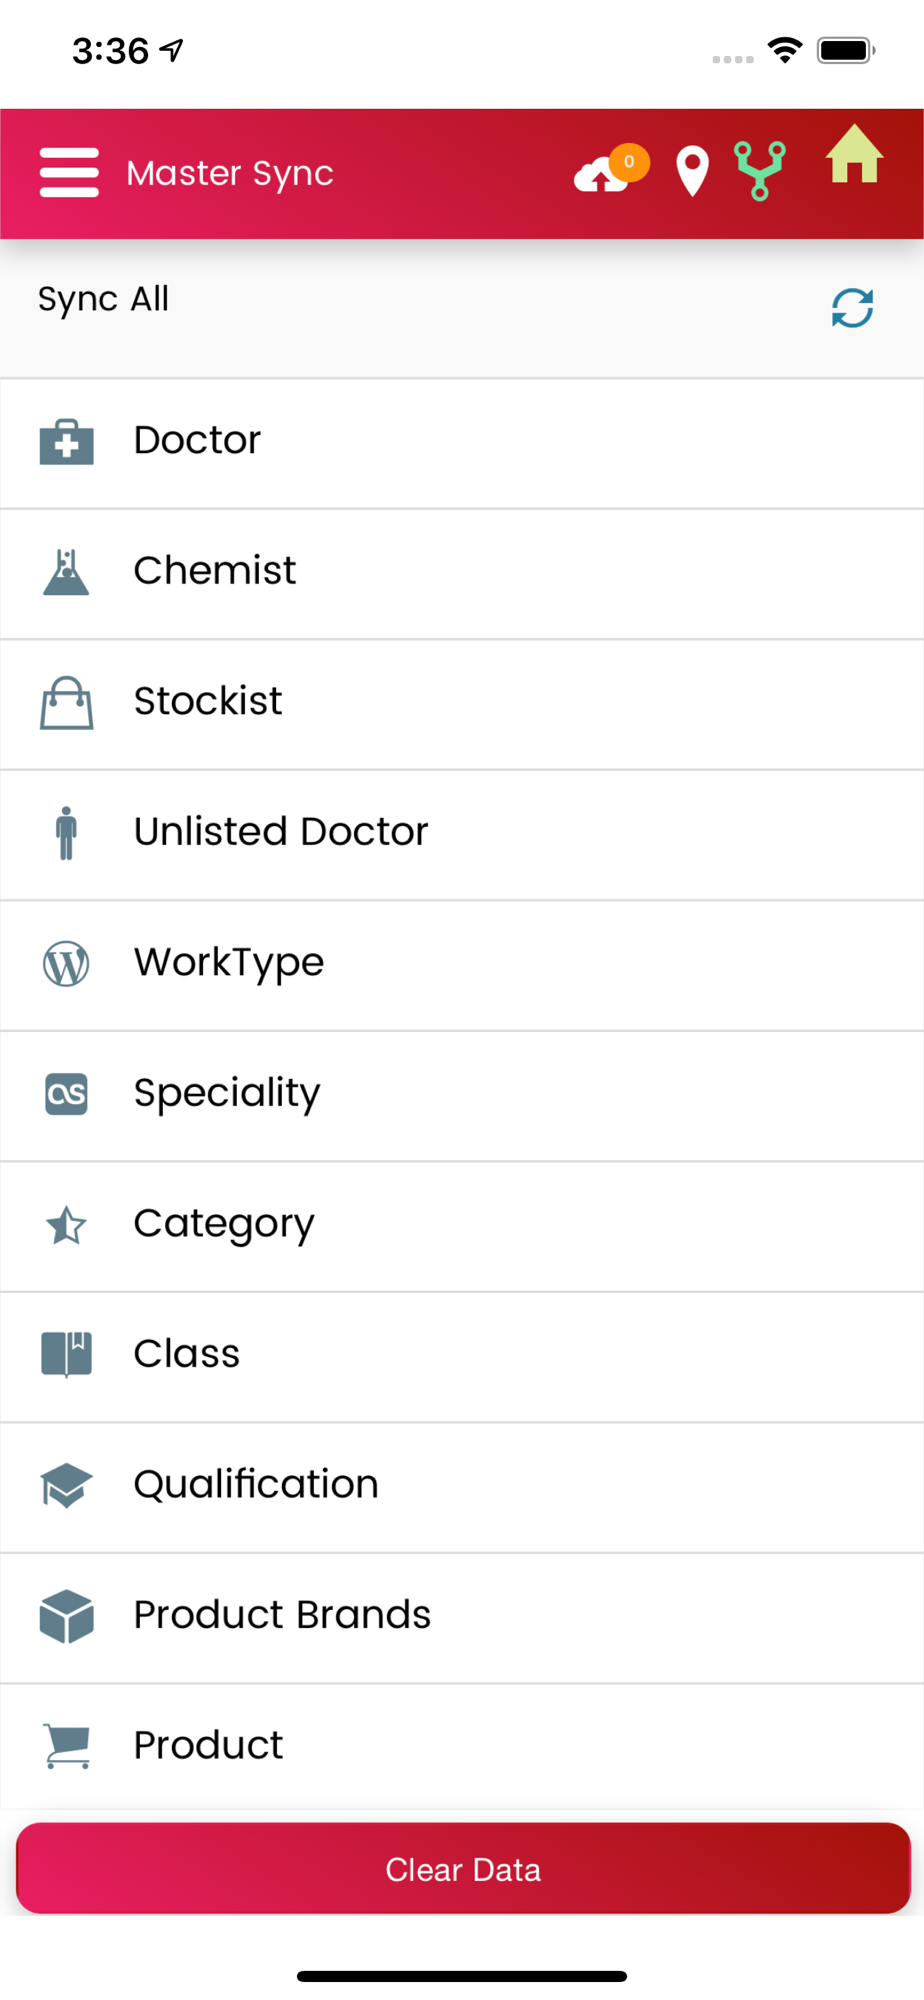
Task: Tap the Sync All refresh icon
Action: (852, 308)
